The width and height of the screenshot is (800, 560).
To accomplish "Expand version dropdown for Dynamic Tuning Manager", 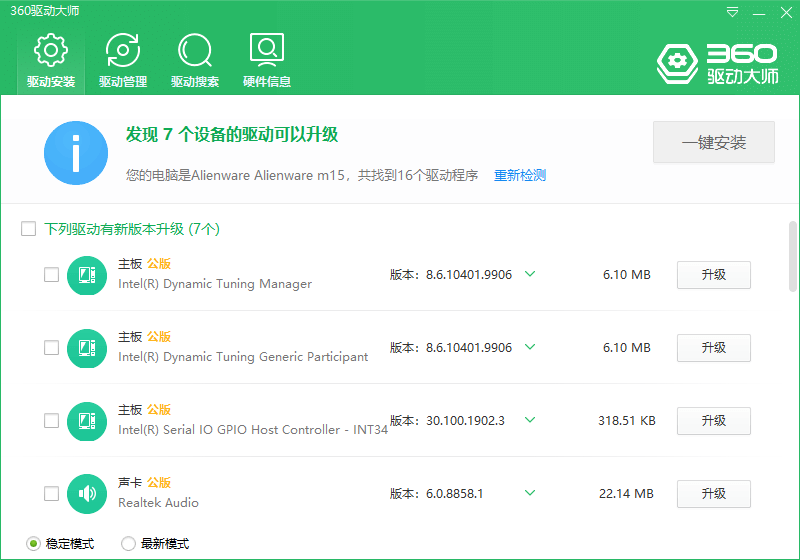I will 530,274.
